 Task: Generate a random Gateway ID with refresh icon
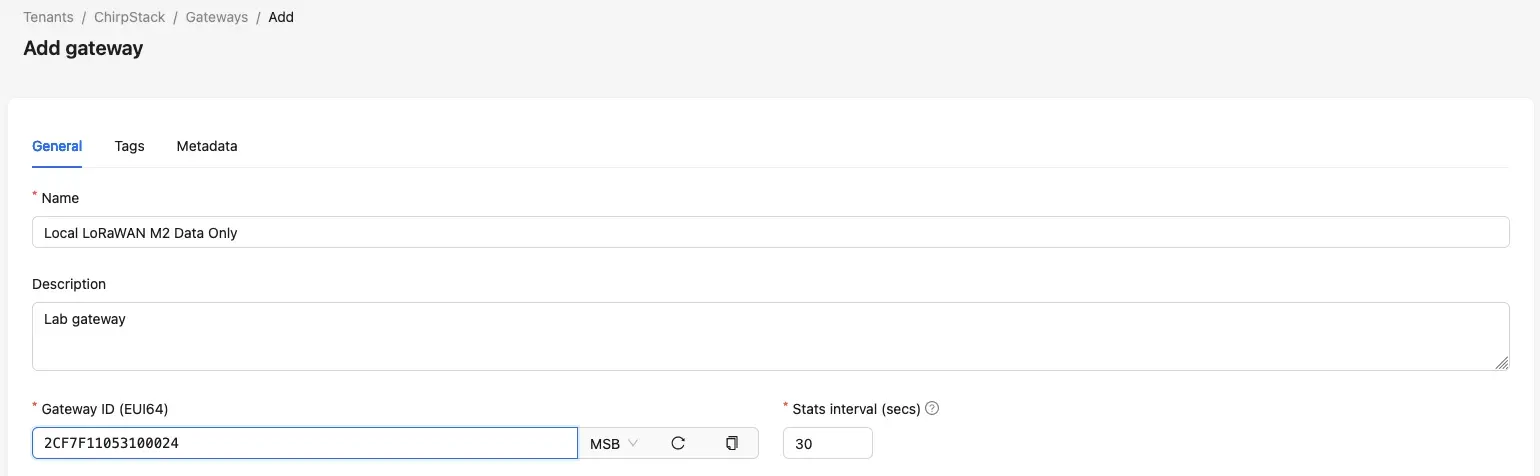[678, 443]
